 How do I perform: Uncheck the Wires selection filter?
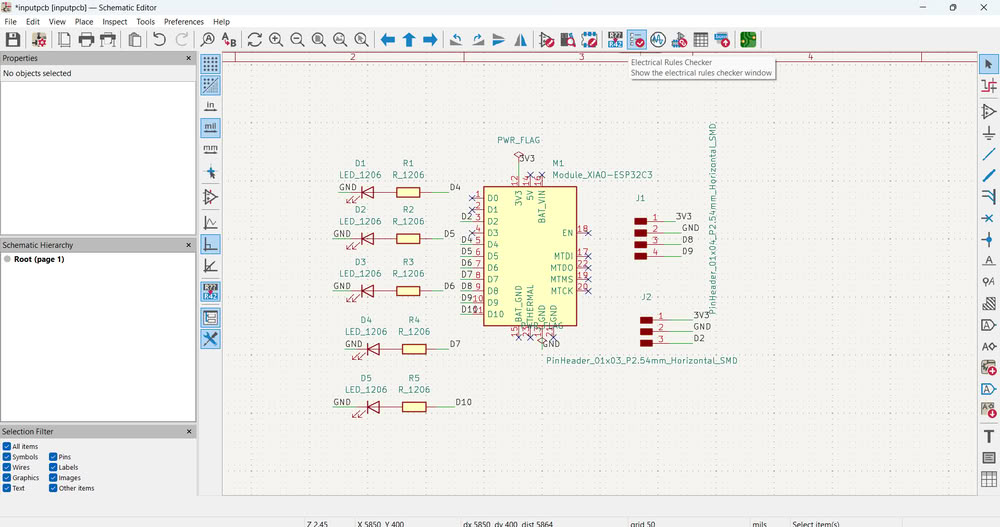(7, 467)
